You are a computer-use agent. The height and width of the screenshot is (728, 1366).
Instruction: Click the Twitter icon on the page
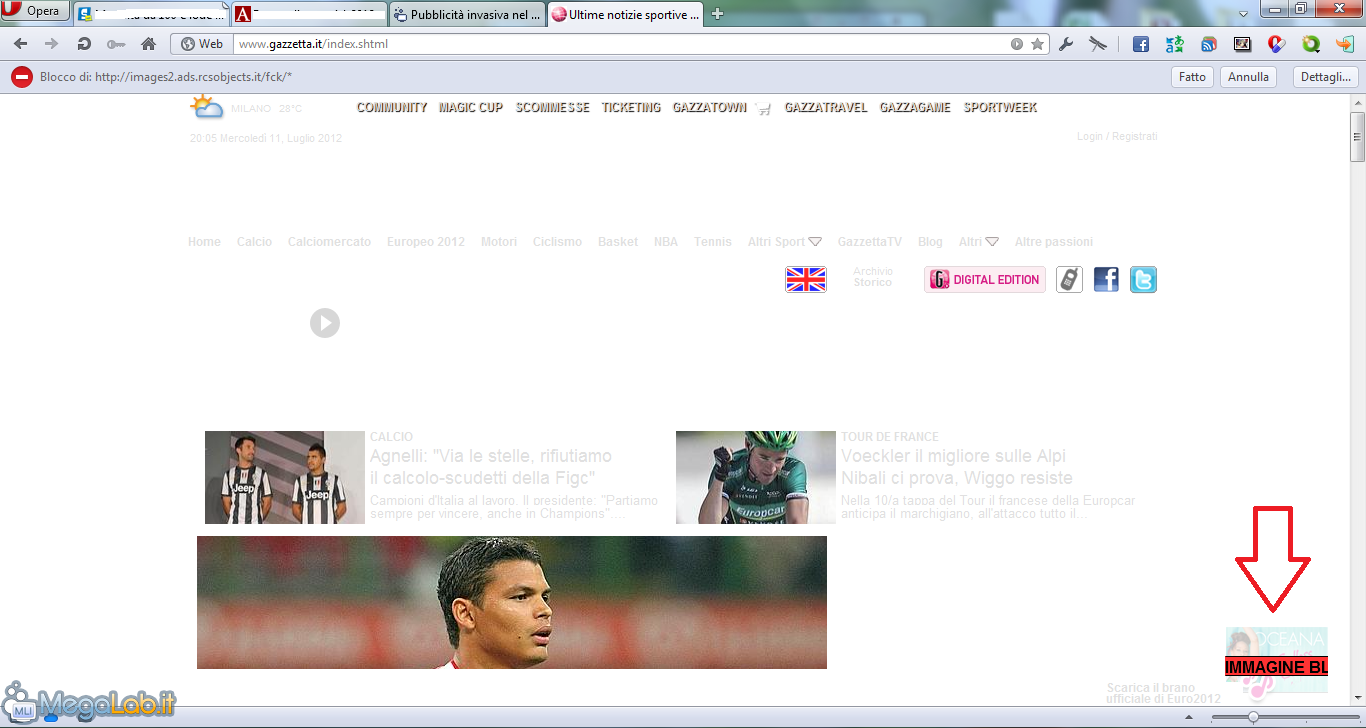click(x=1143, y=280)
